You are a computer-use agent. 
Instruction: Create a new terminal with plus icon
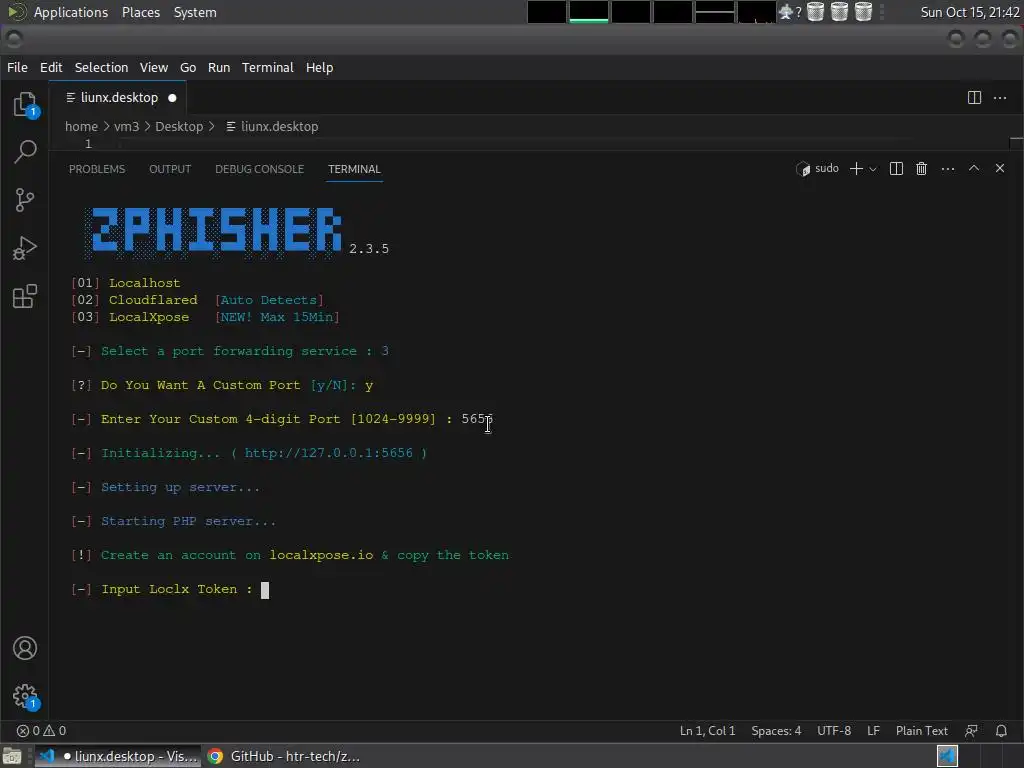coord(856,169)
